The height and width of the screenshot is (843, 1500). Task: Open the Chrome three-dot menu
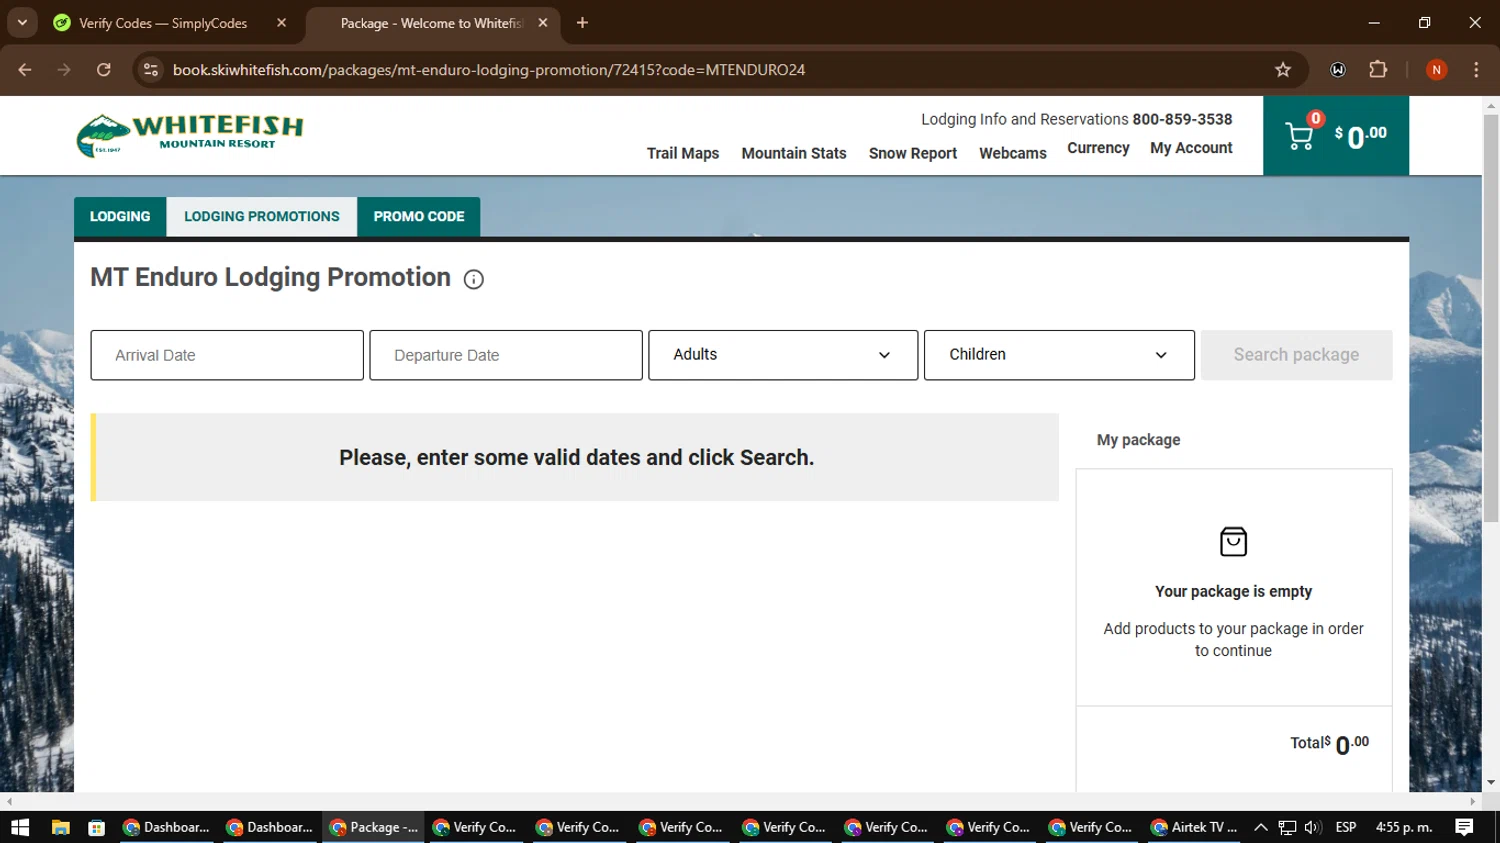point(1476,70)
